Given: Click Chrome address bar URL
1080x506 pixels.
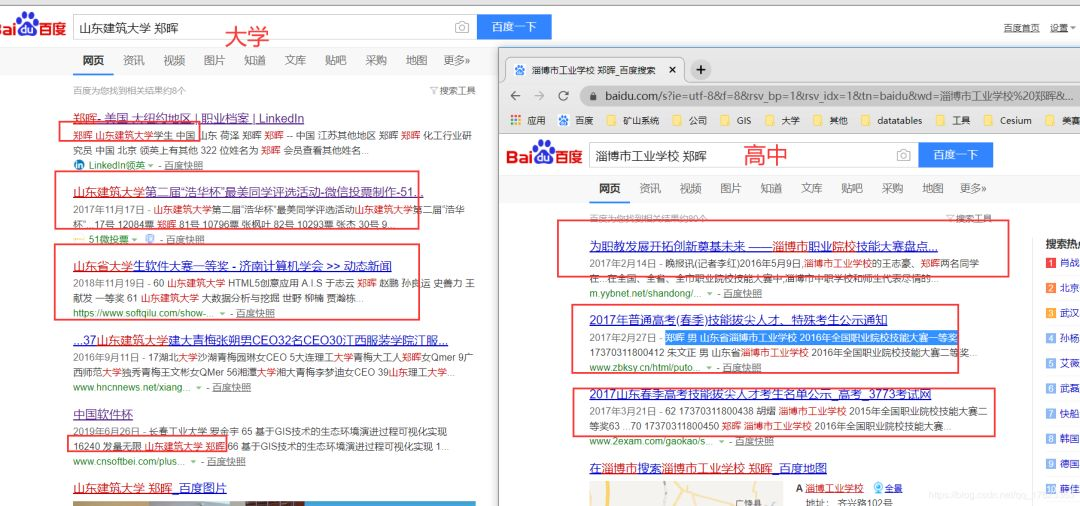Looking at the screenshot, I should click(839, 96).
